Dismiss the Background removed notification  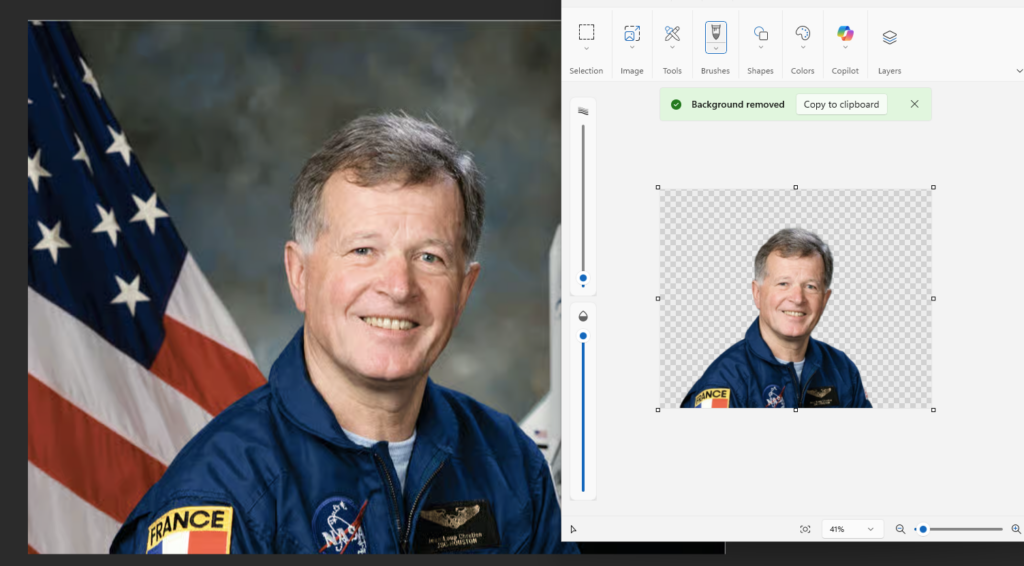coord(914,104)
